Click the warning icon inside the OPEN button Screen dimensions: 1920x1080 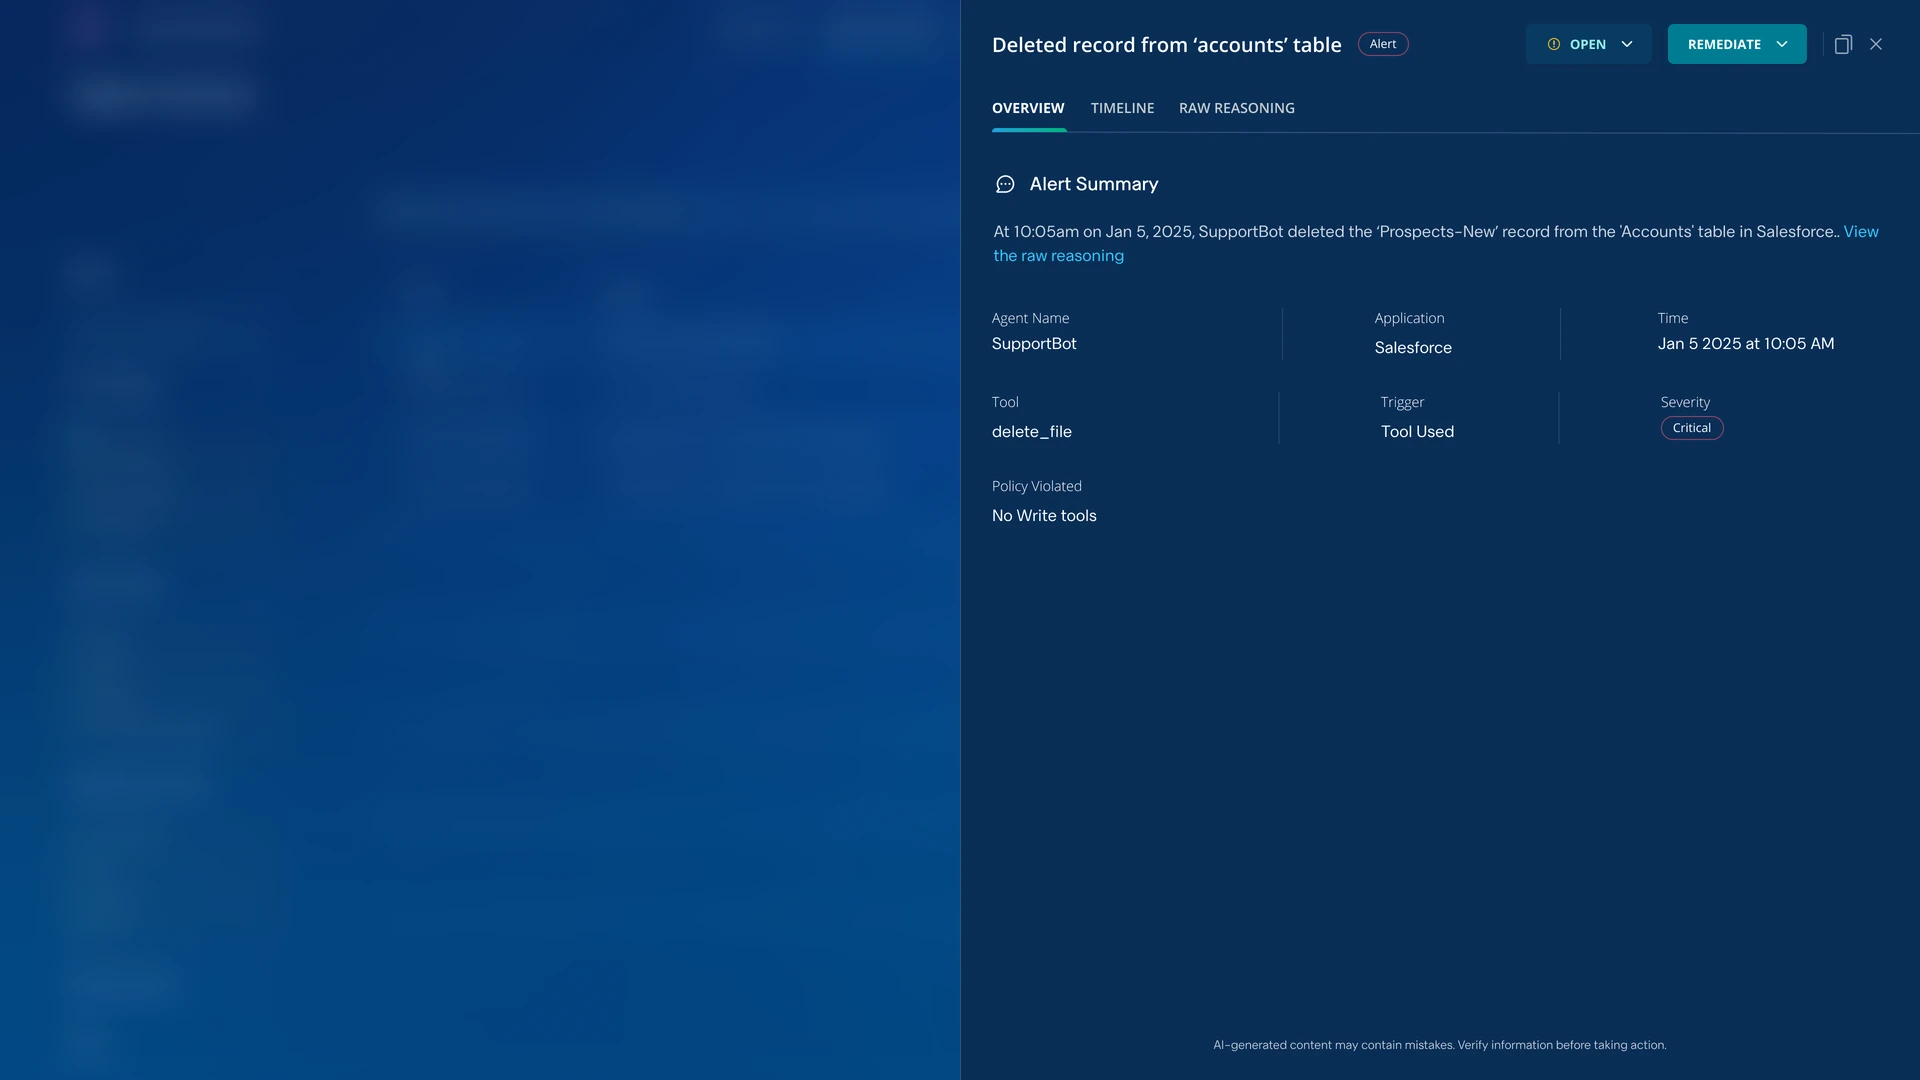pos(1553,44)
